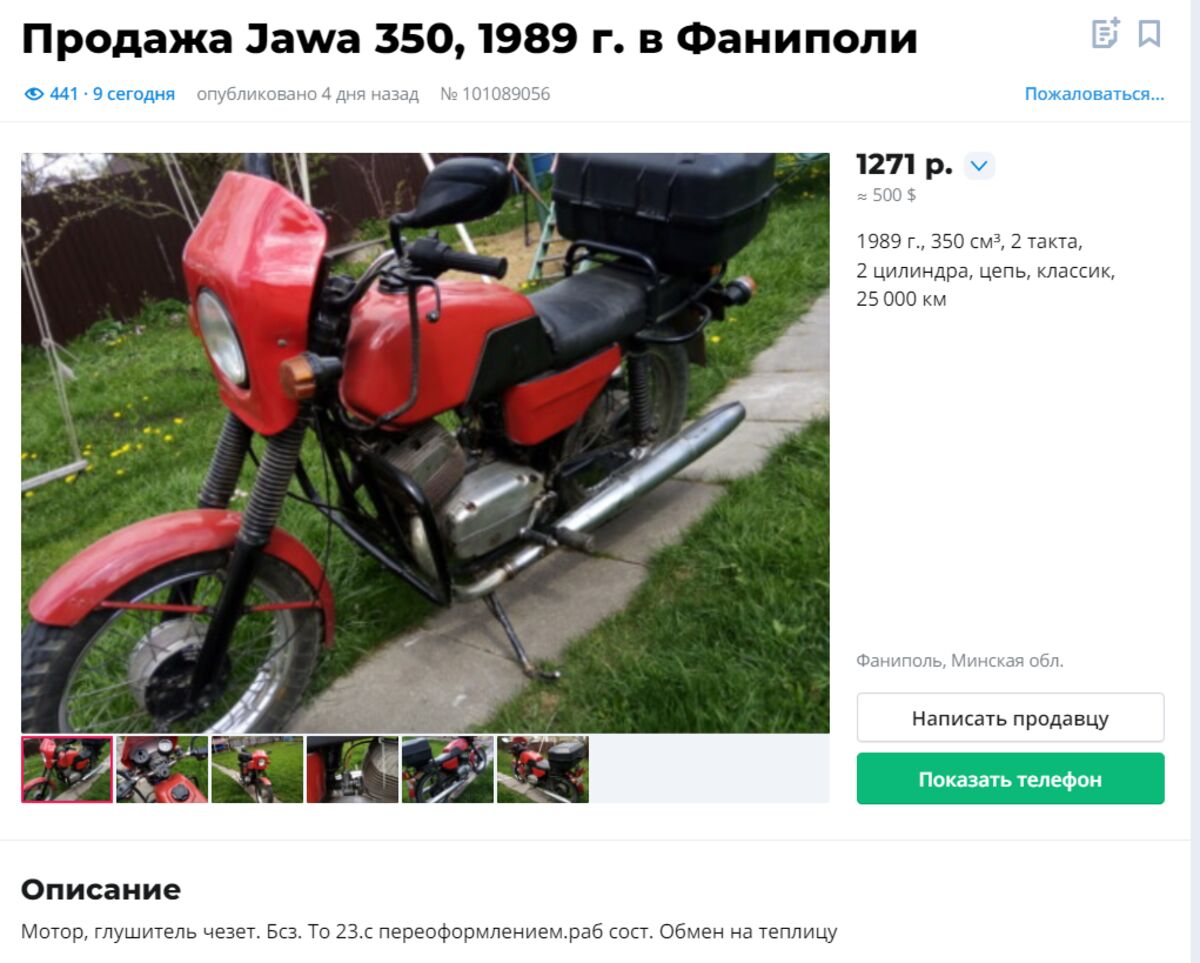Click the 1271 р. price label
The image size is (1200, 963).
point(905,165)
